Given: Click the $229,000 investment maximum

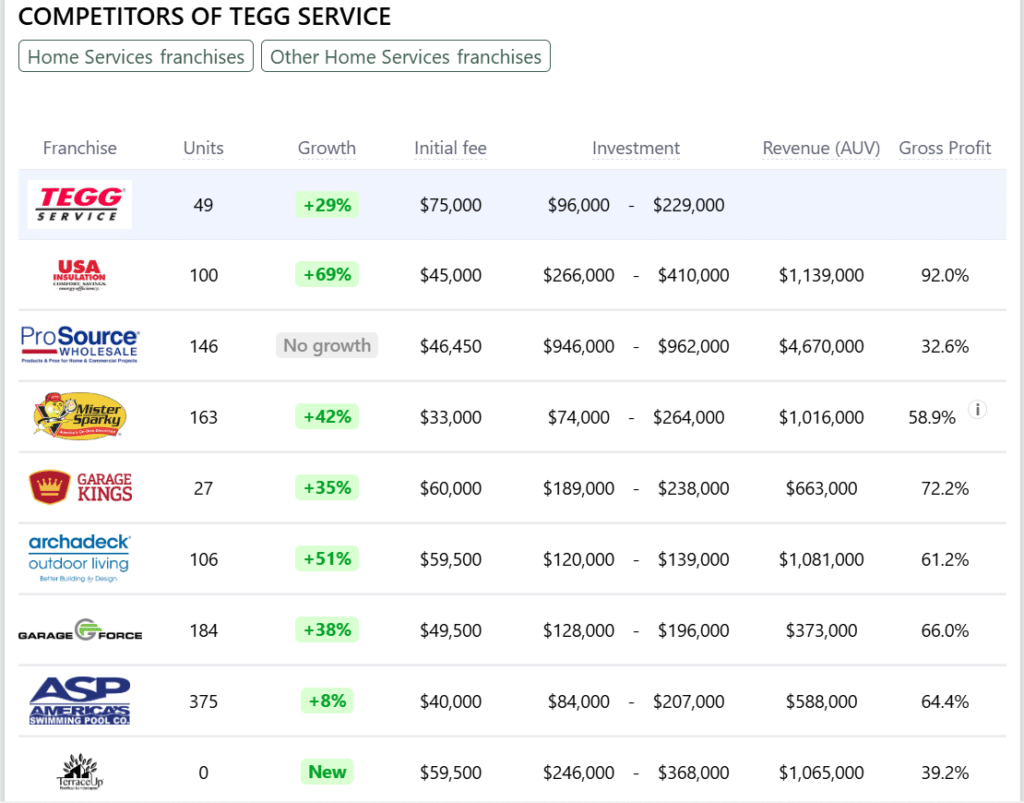Looking at the screenshot, I should click(x=688, y=205).
